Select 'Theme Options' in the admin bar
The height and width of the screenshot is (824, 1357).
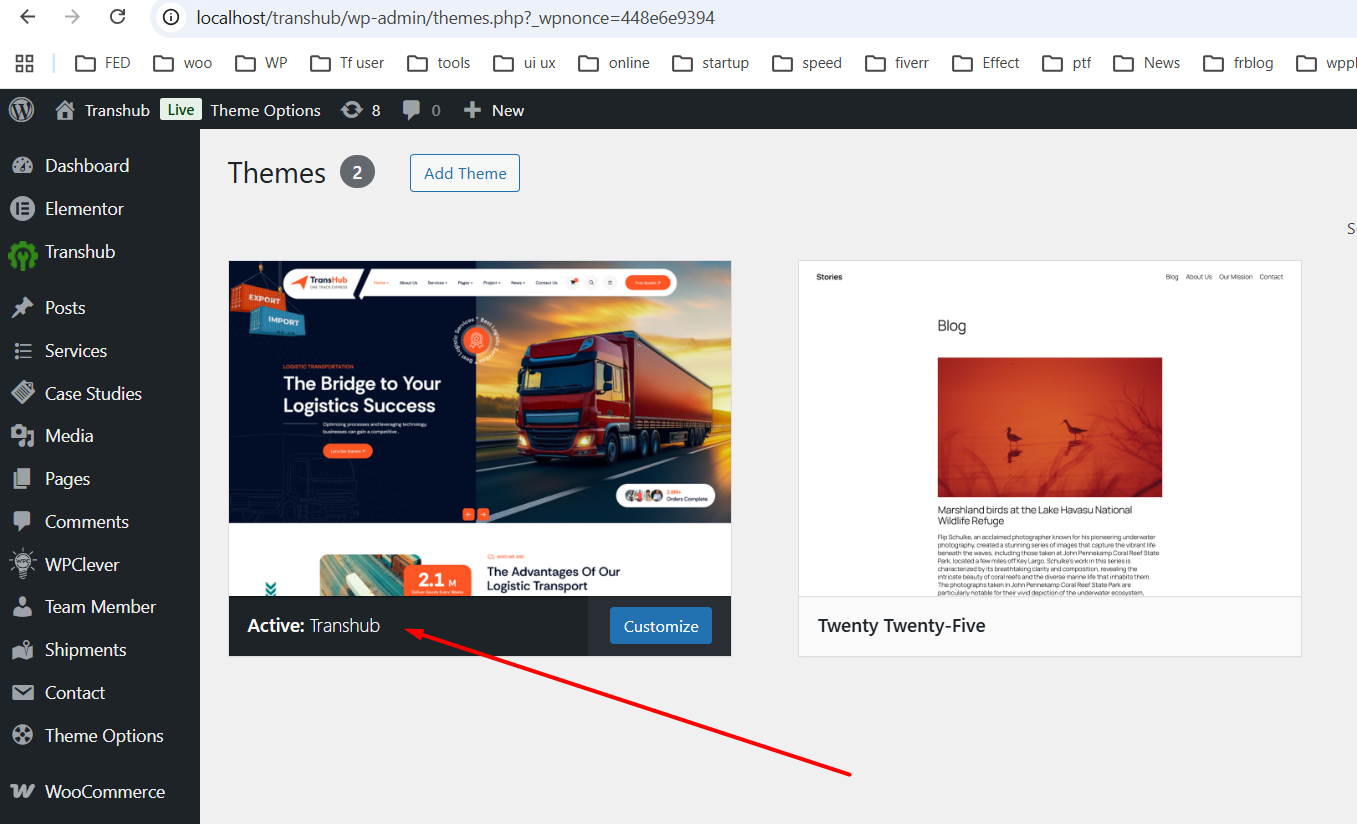click(265, 110)
